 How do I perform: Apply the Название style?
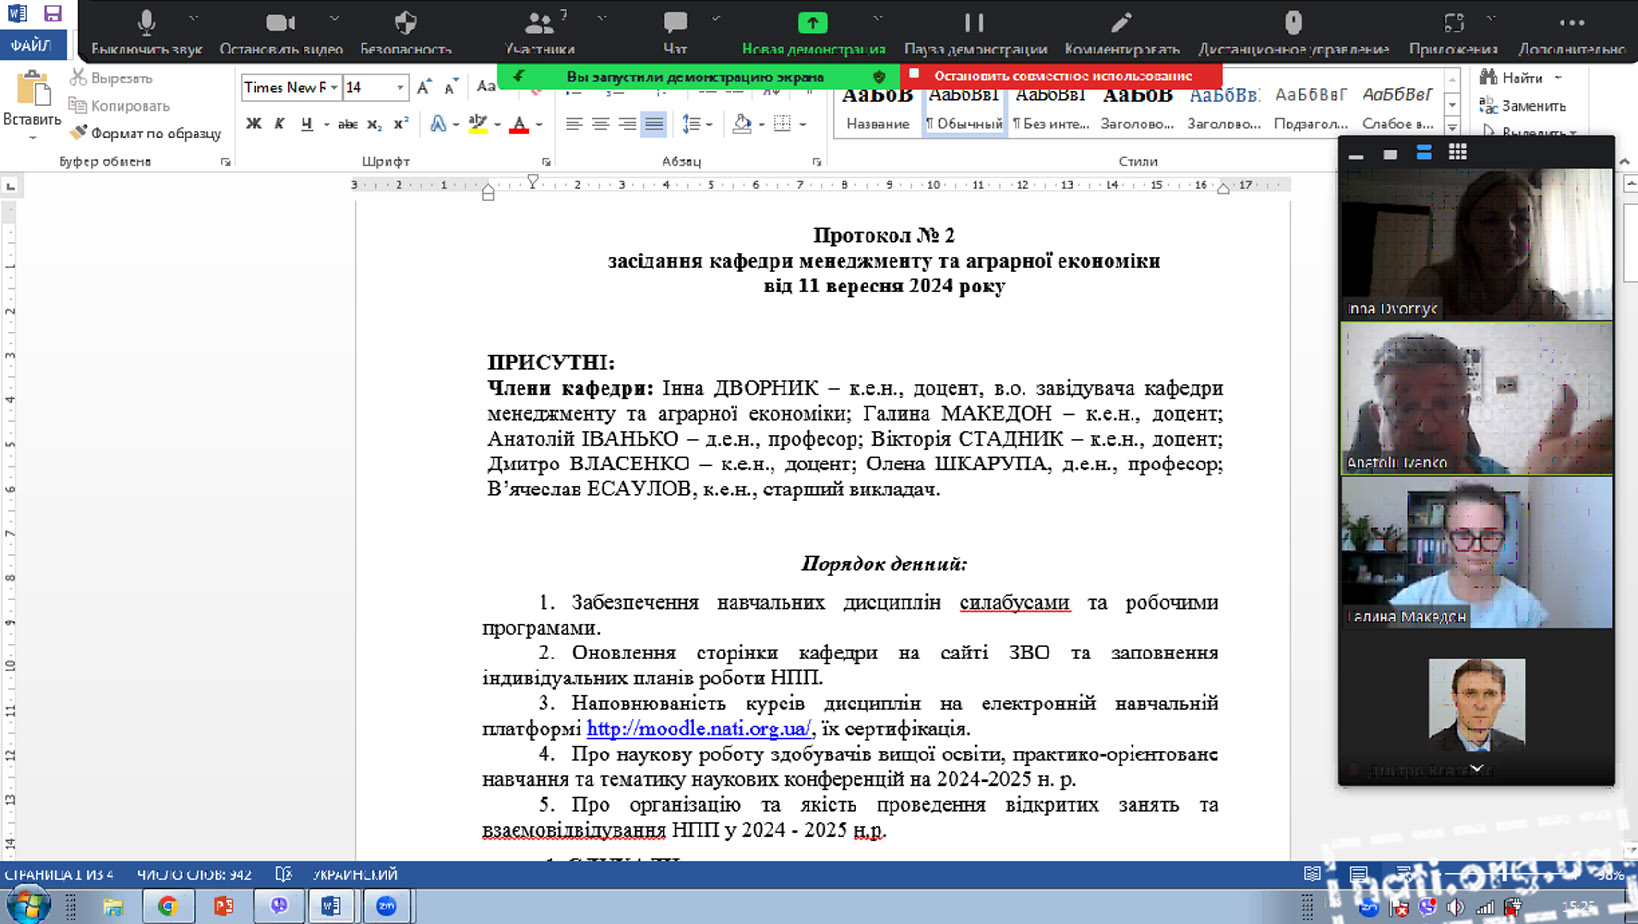[877, 108]
